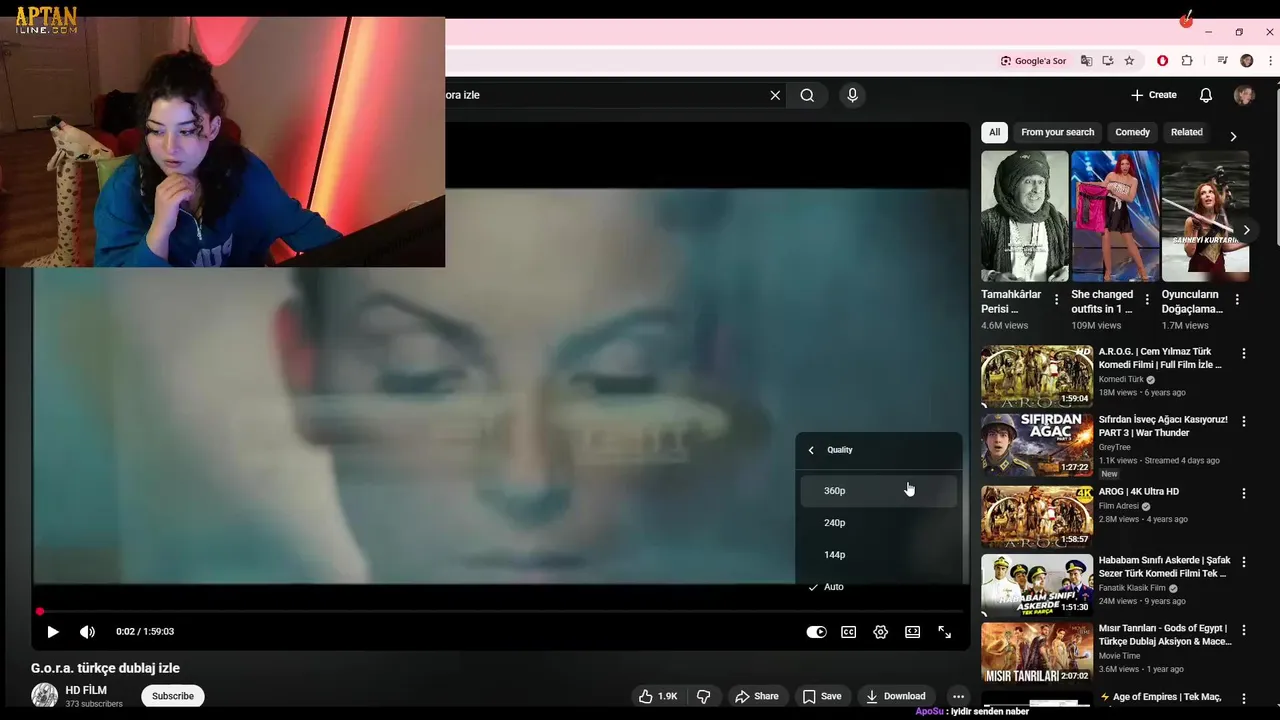Save the video to a playlist

(x=822, y=696)
